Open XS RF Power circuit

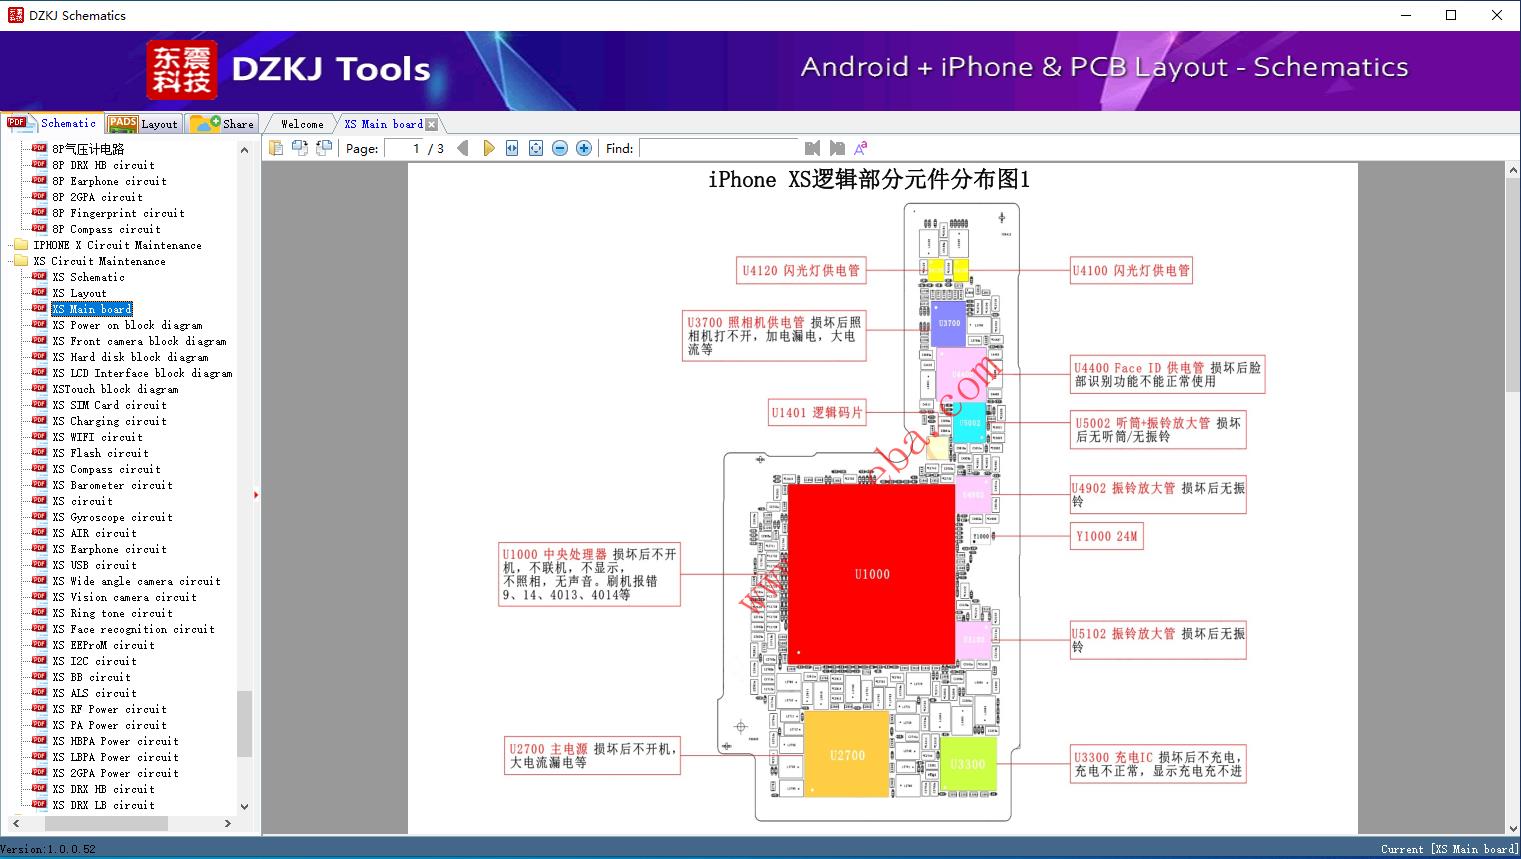(109, 709)
